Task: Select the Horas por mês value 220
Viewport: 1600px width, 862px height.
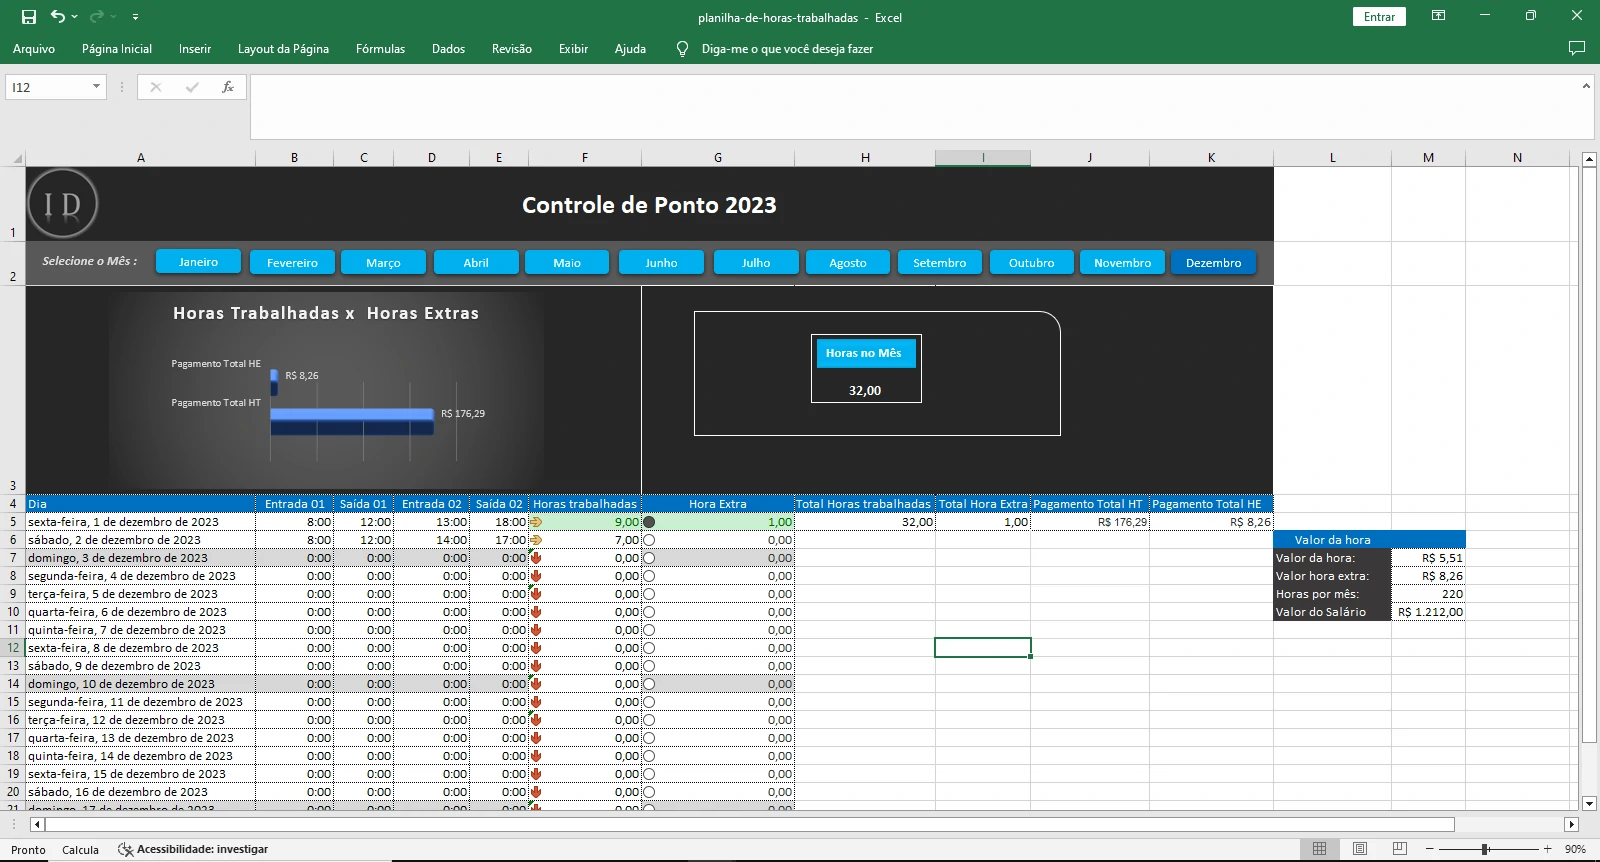Action: (x=1428, y=594)
